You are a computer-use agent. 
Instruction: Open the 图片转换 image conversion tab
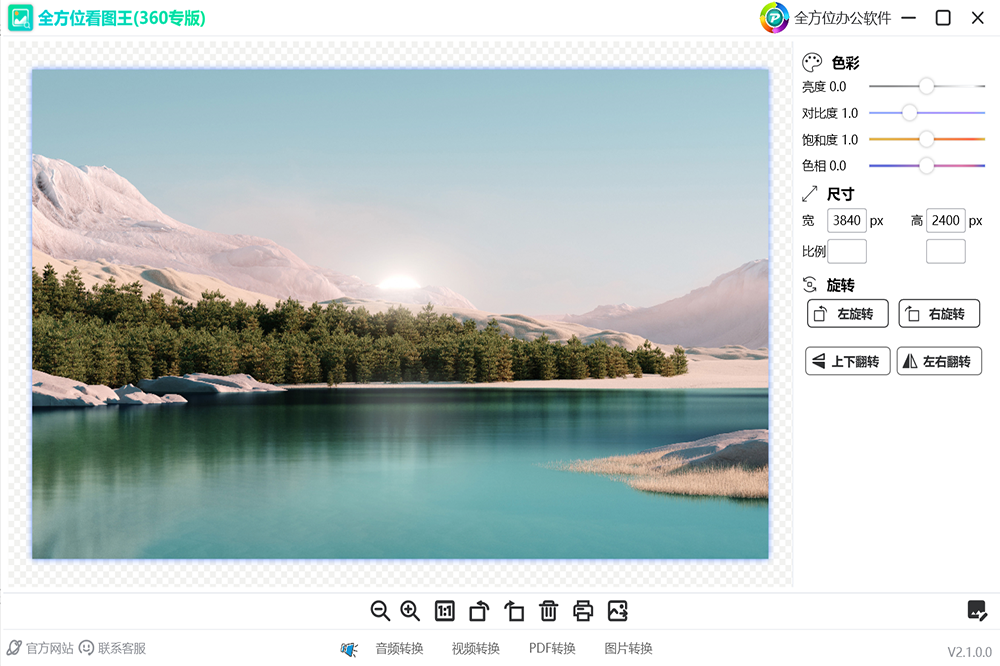(628, 648)
